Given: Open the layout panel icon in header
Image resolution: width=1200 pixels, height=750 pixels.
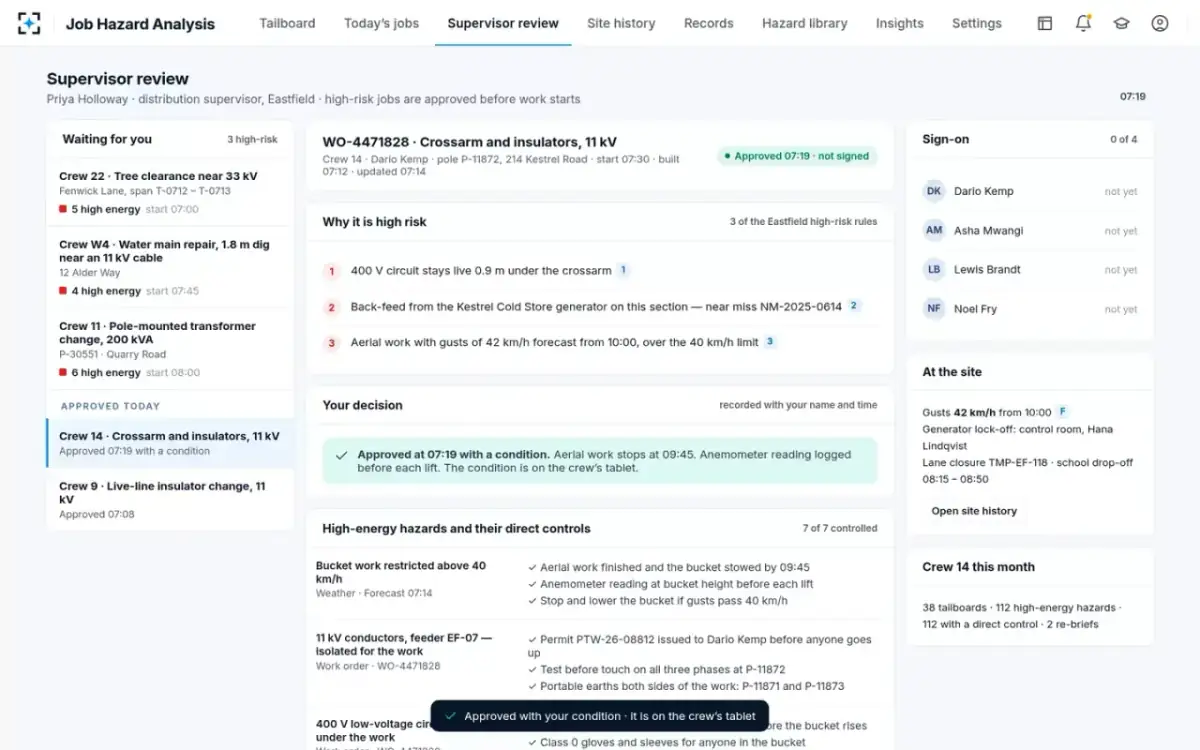Looking at the screenshot, I should point(1045,23).
